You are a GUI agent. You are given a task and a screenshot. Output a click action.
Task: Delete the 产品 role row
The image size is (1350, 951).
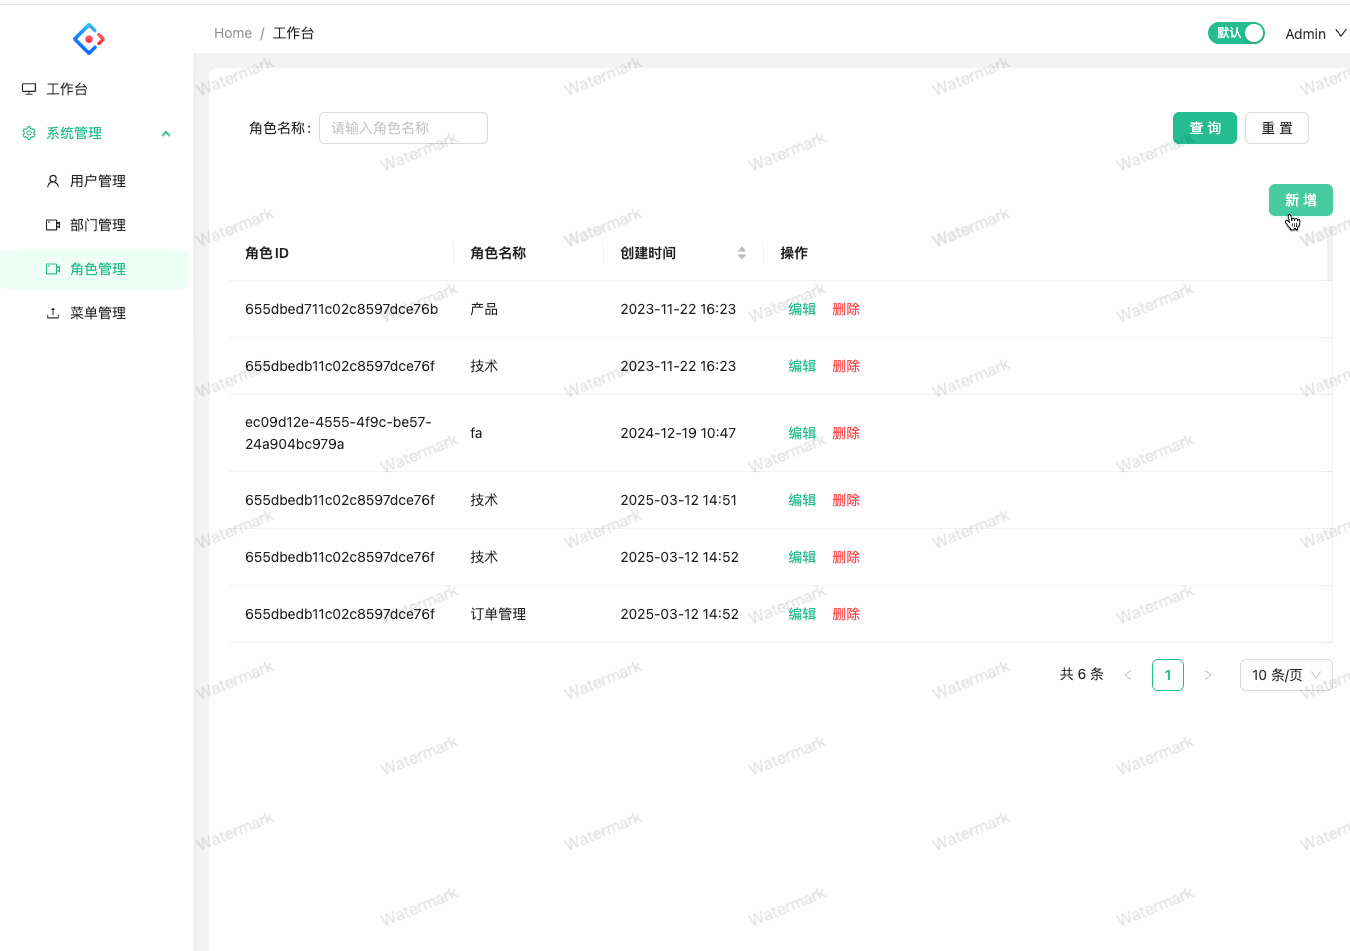click(846, 309)
